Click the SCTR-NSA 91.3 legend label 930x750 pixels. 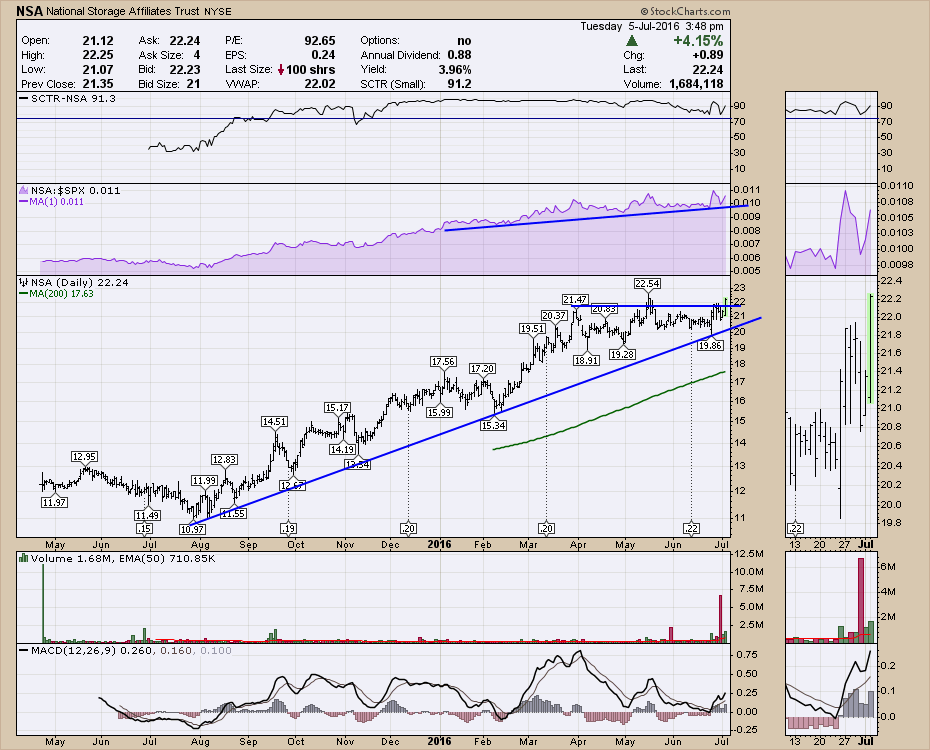coord(73,98)
